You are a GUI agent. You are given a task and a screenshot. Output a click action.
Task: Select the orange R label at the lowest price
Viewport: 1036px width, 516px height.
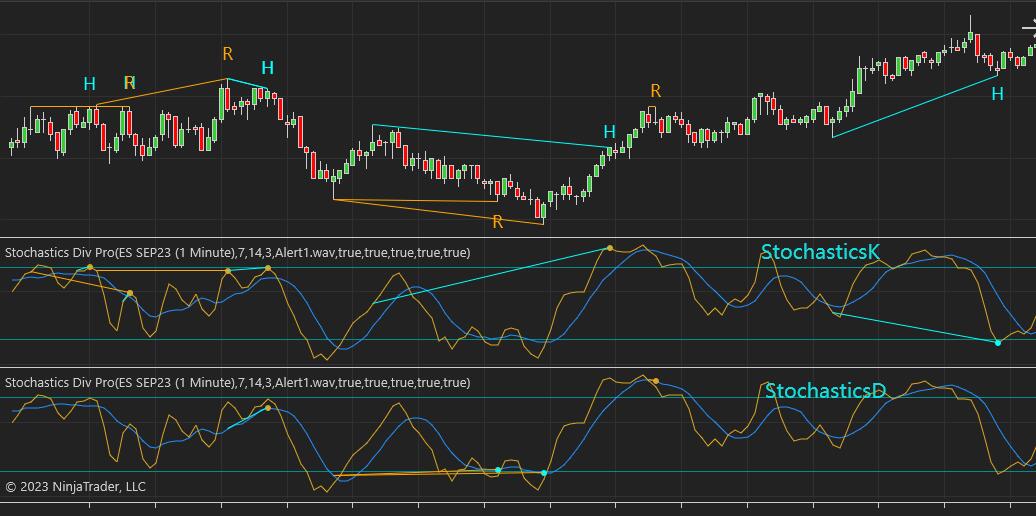pos(498,222)
